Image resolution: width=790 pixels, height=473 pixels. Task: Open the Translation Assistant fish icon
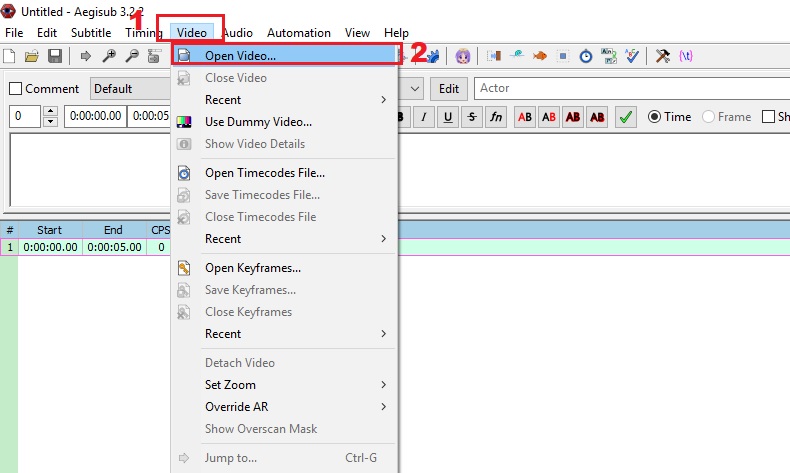pyautogui.click(x=540, y=55)
